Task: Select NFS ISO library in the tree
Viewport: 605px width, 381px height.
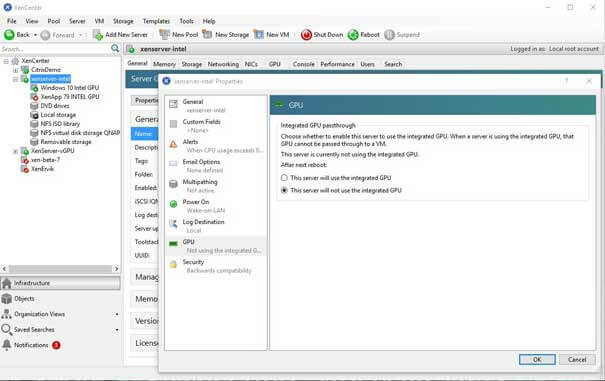Action: point(60,124)
